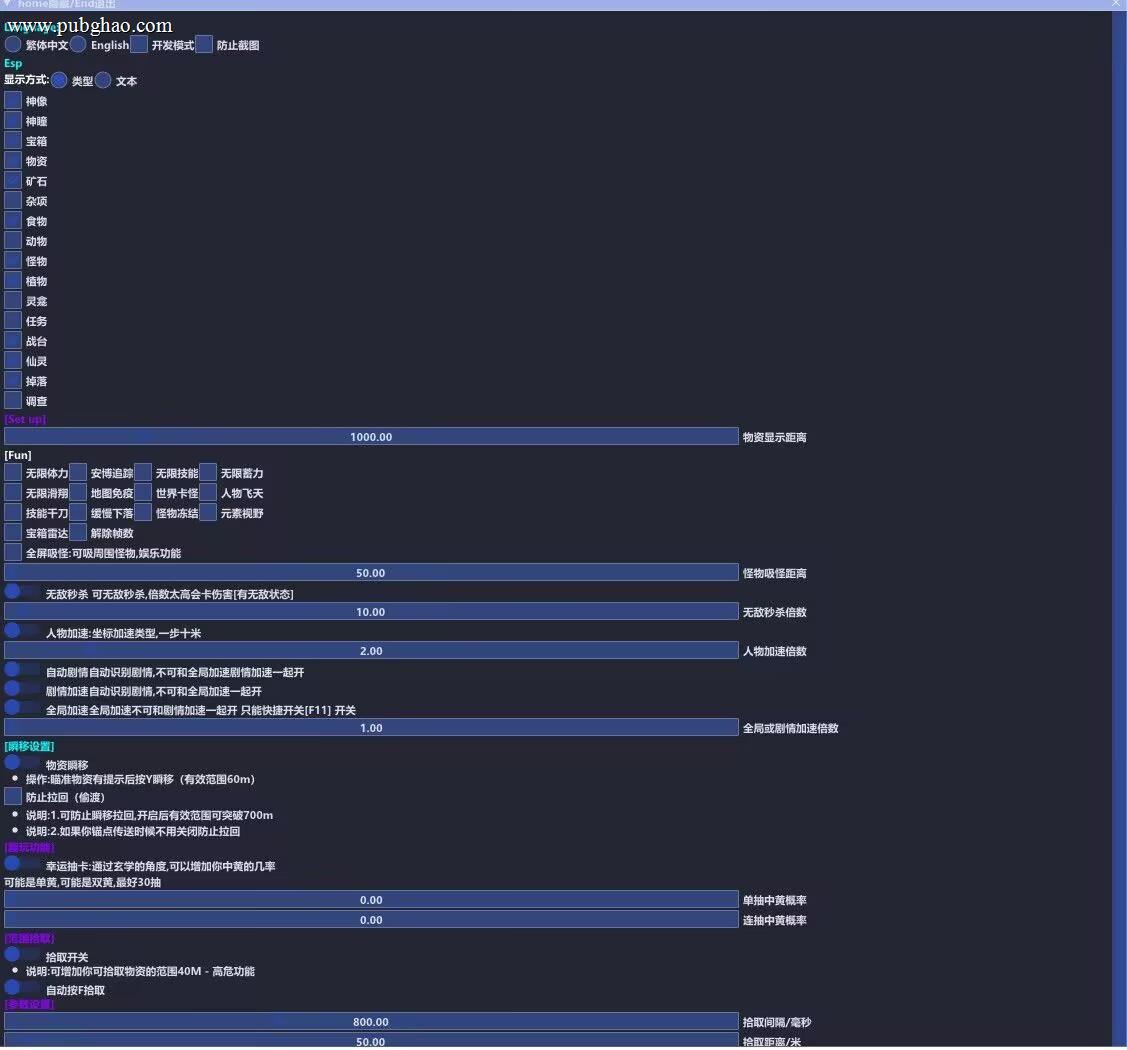Check the 无限技能 checkbox
The height and width of the screenshot is (1050, 1127).
pyautogui.click(x=143, y=473)
